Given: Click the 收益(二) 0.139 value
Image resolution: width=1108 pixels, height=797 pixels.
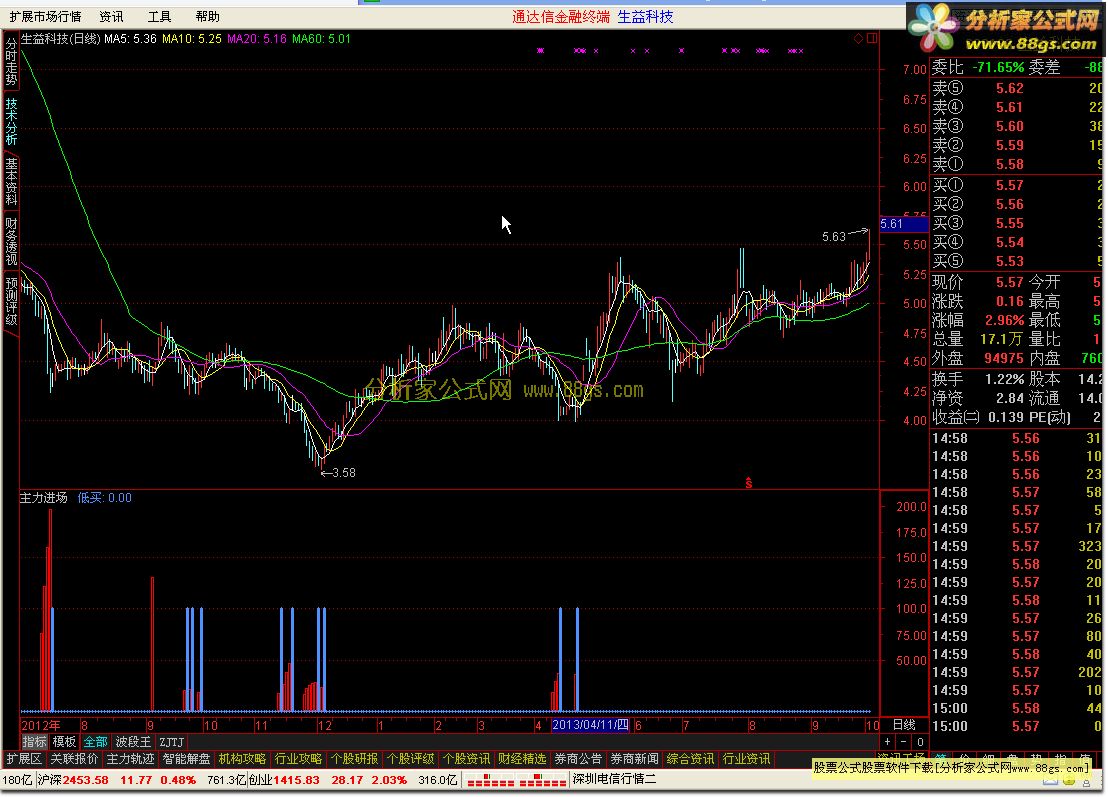Looking at the screenshot, I should click(1006, 418).
